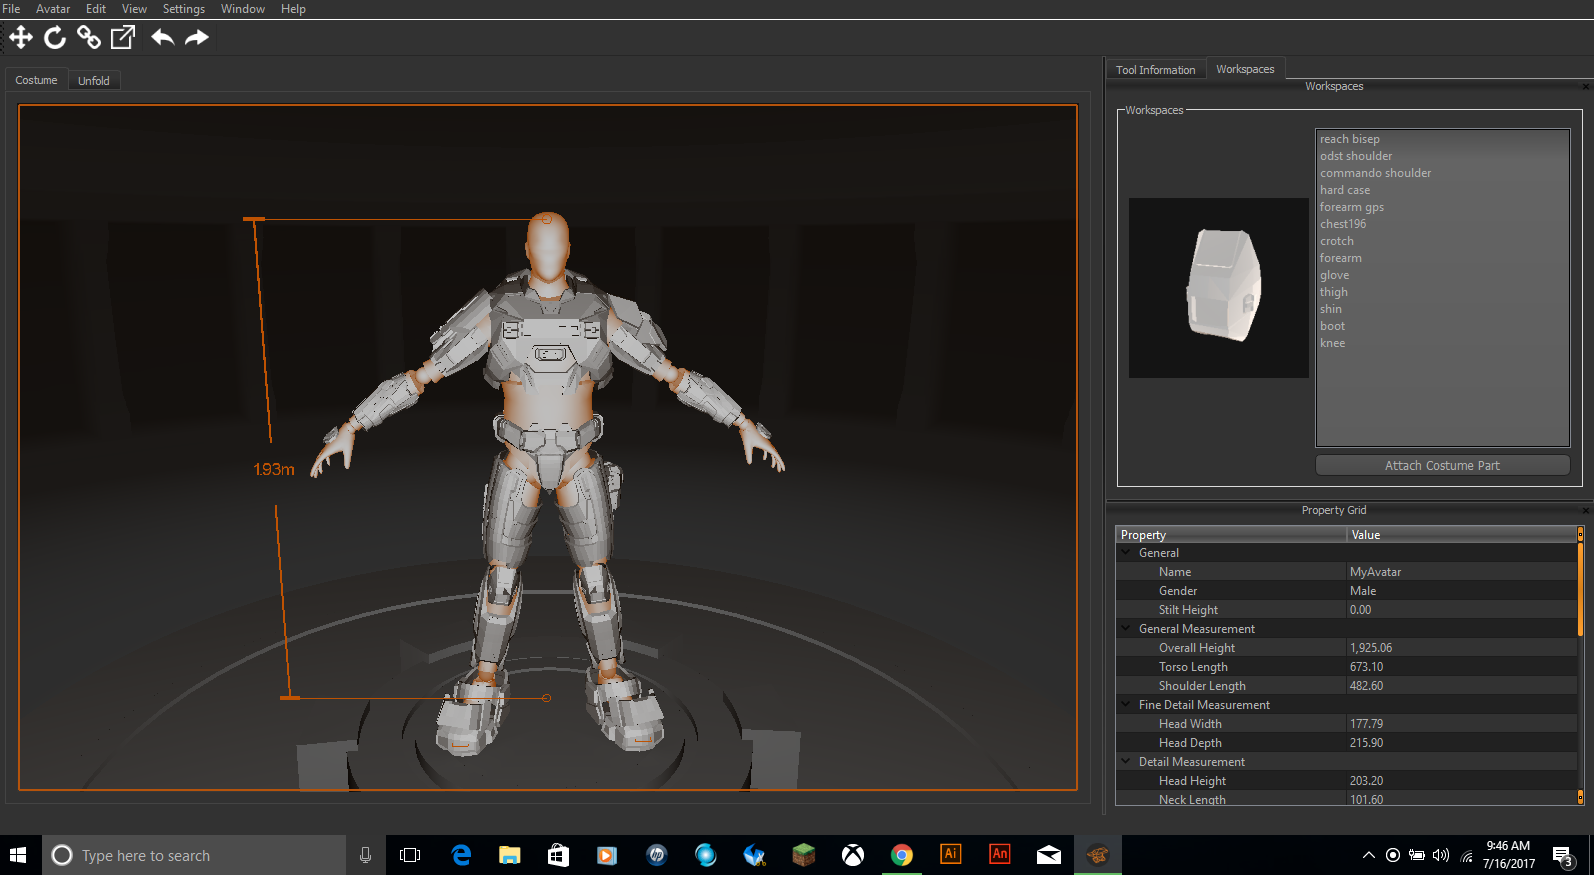Switch to Google Chrome in the taskbar
1594x875 pixels.
pos(902,855)
